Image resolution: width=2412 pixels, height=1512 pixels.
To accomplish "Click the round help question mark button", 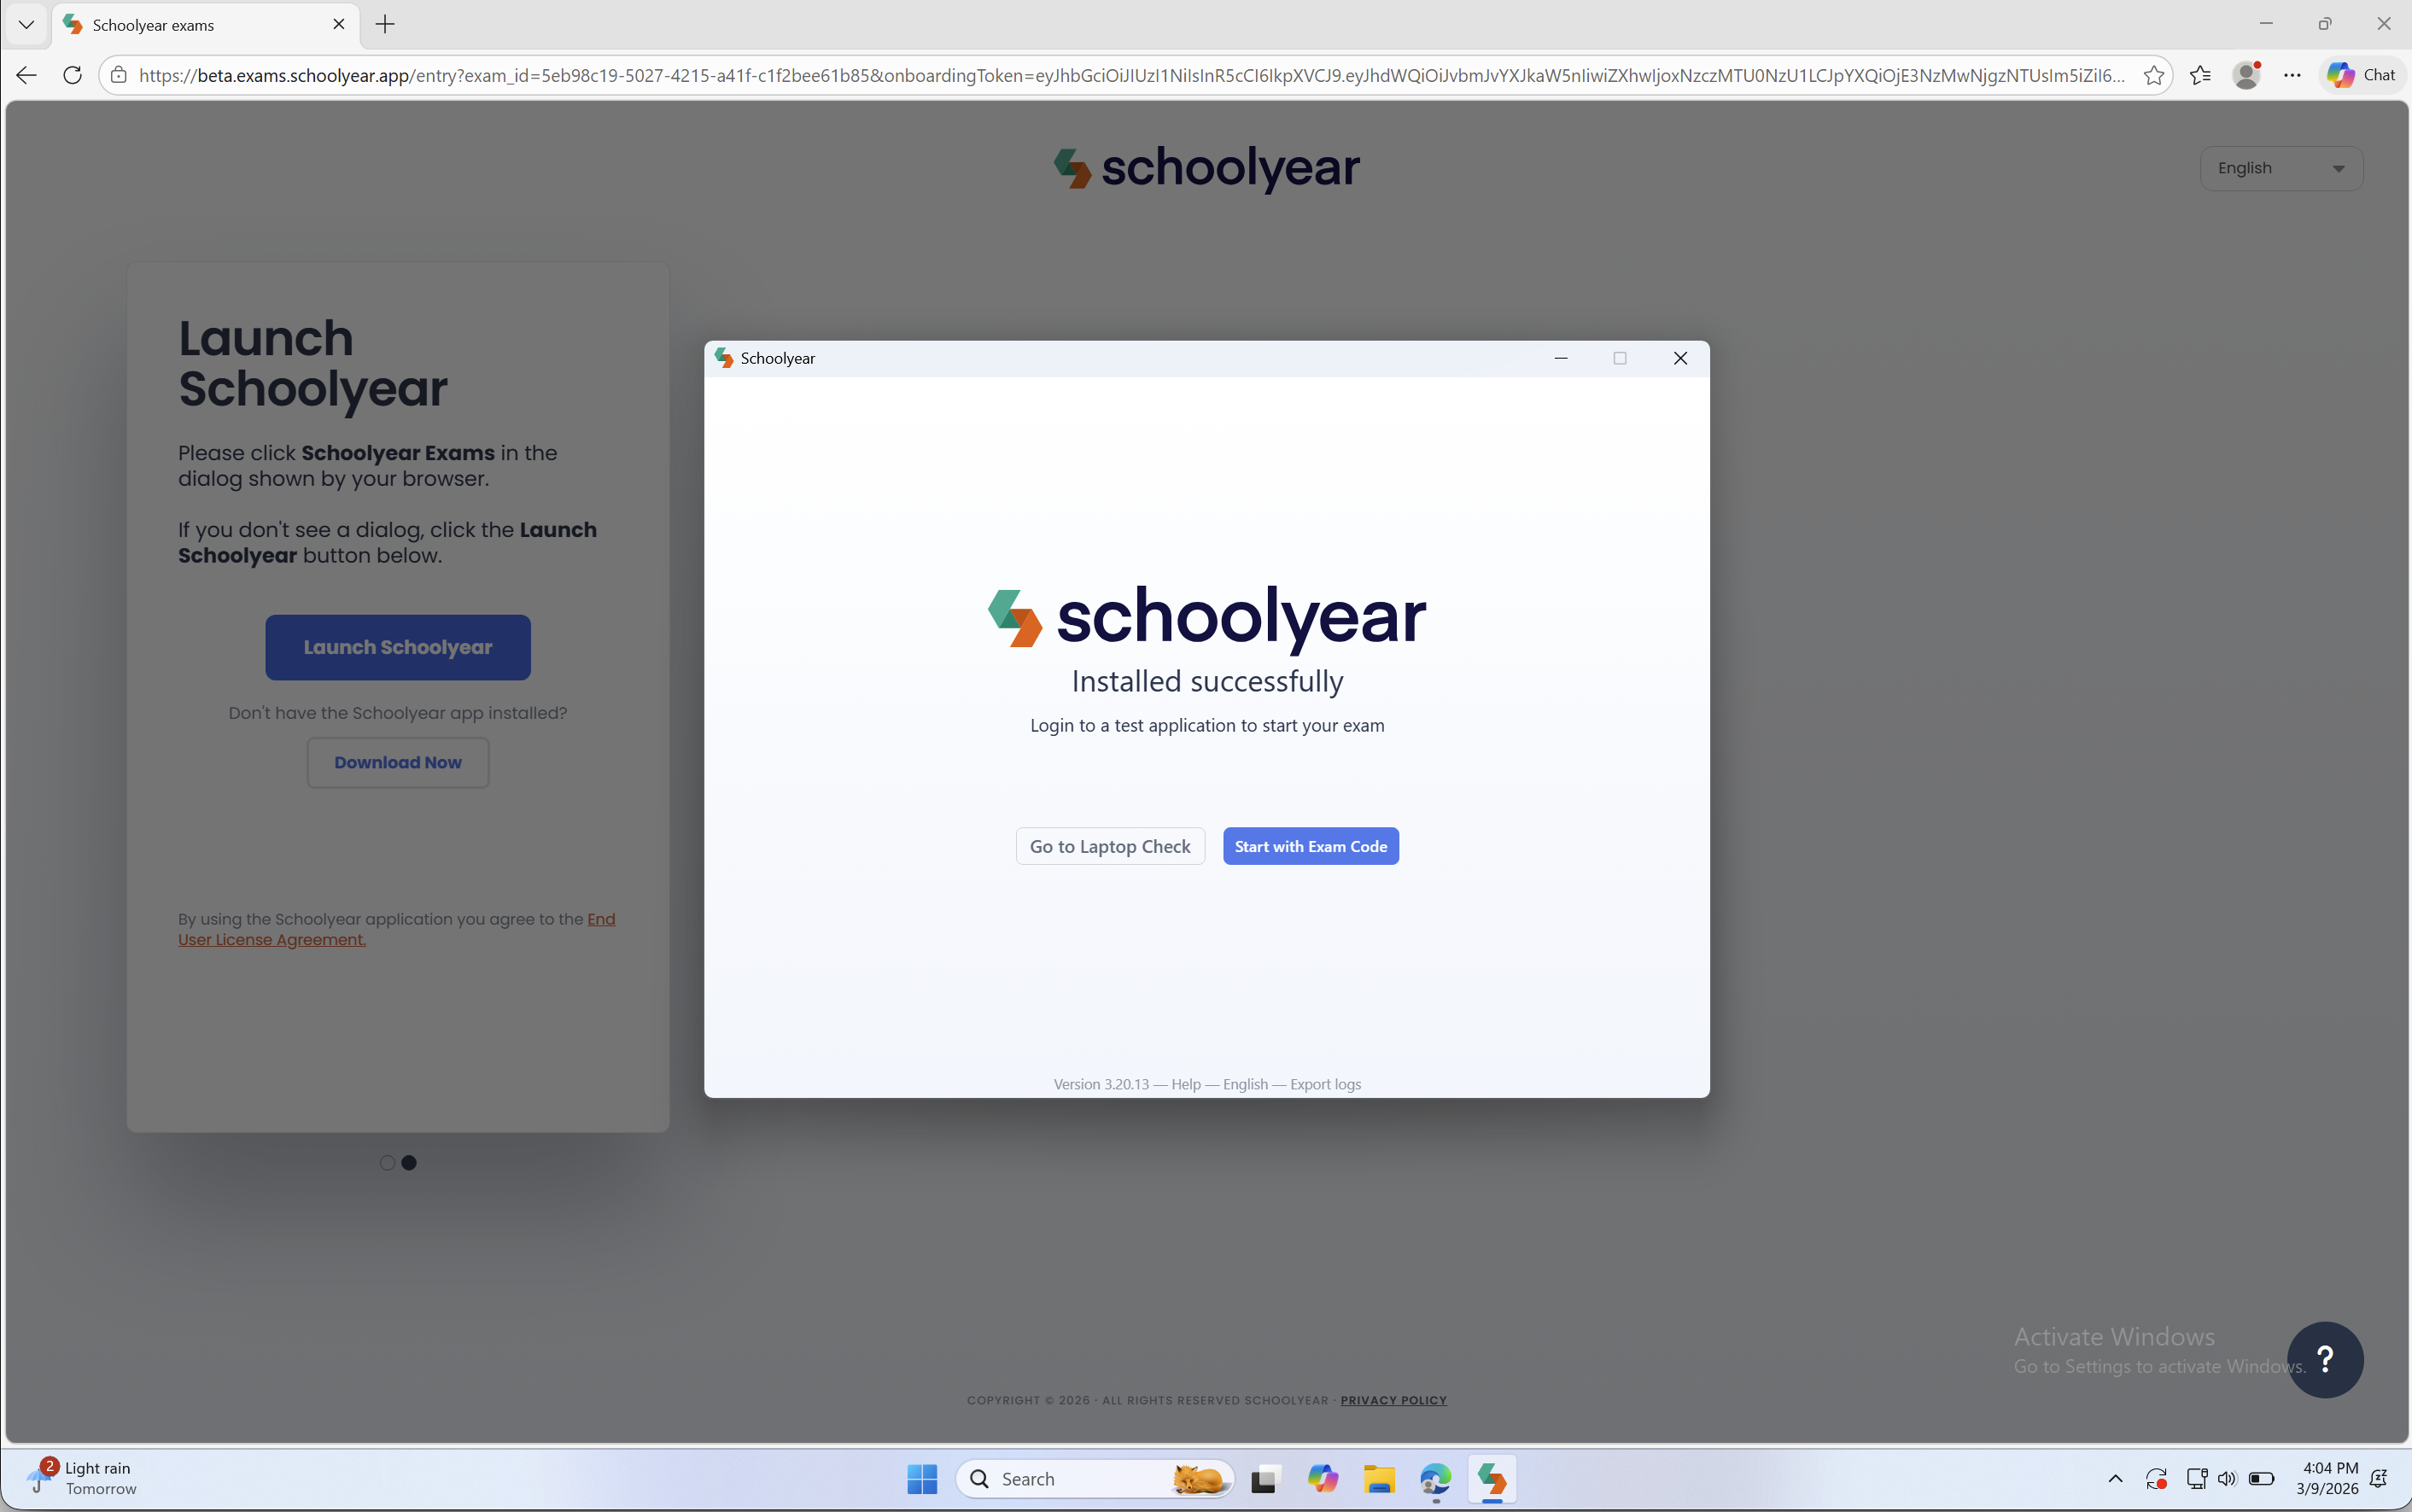I will (2324, 1359).
